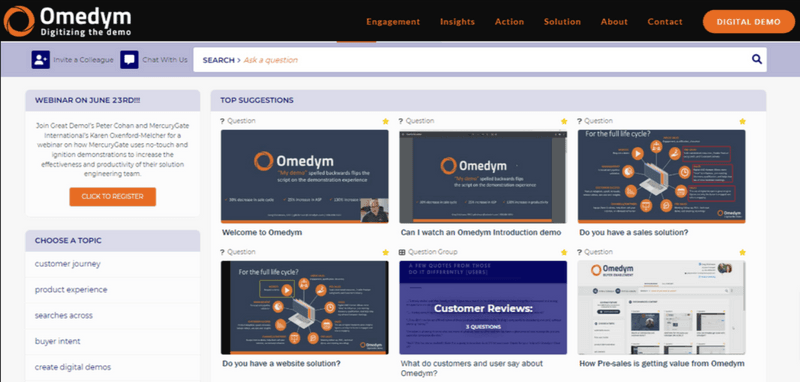Click star on sales solution card

tap(742, 121)
